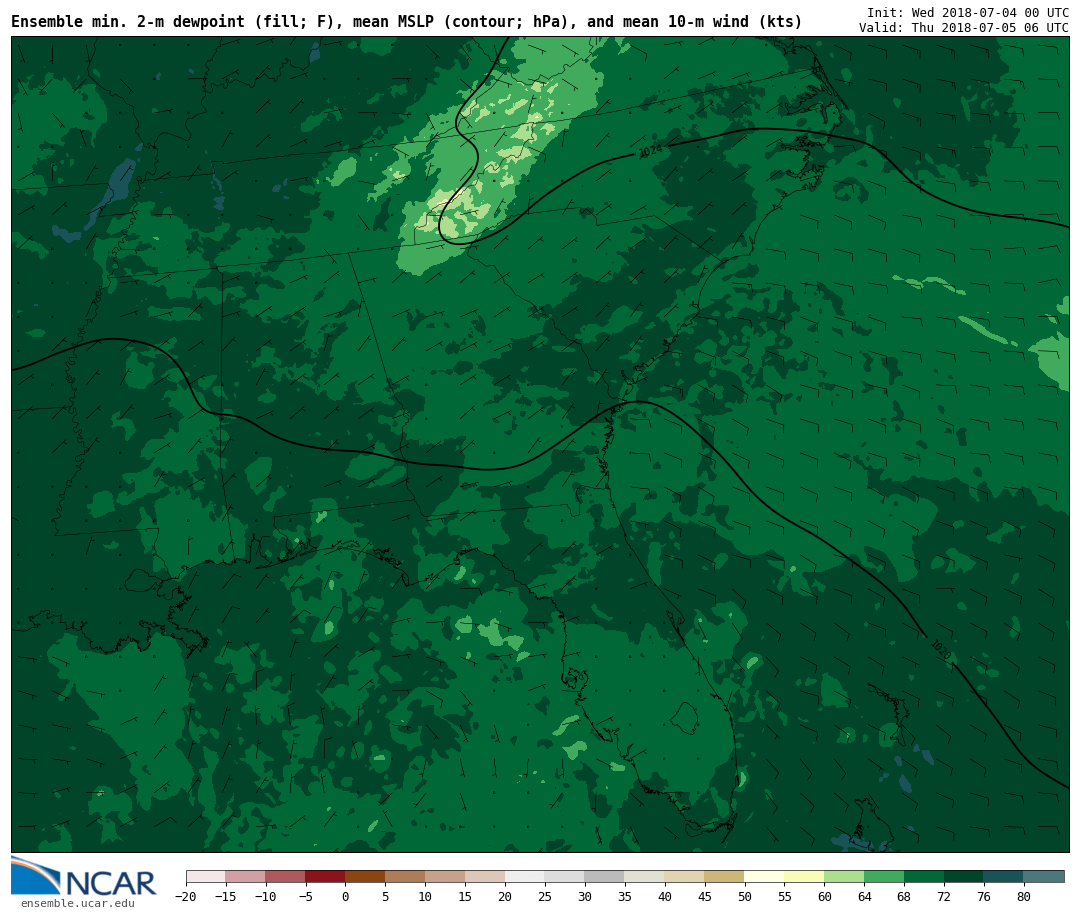Select the medium green swatch between 64 and 68
The height and width of the screenshot is (915, 1080).
point(884,877)
